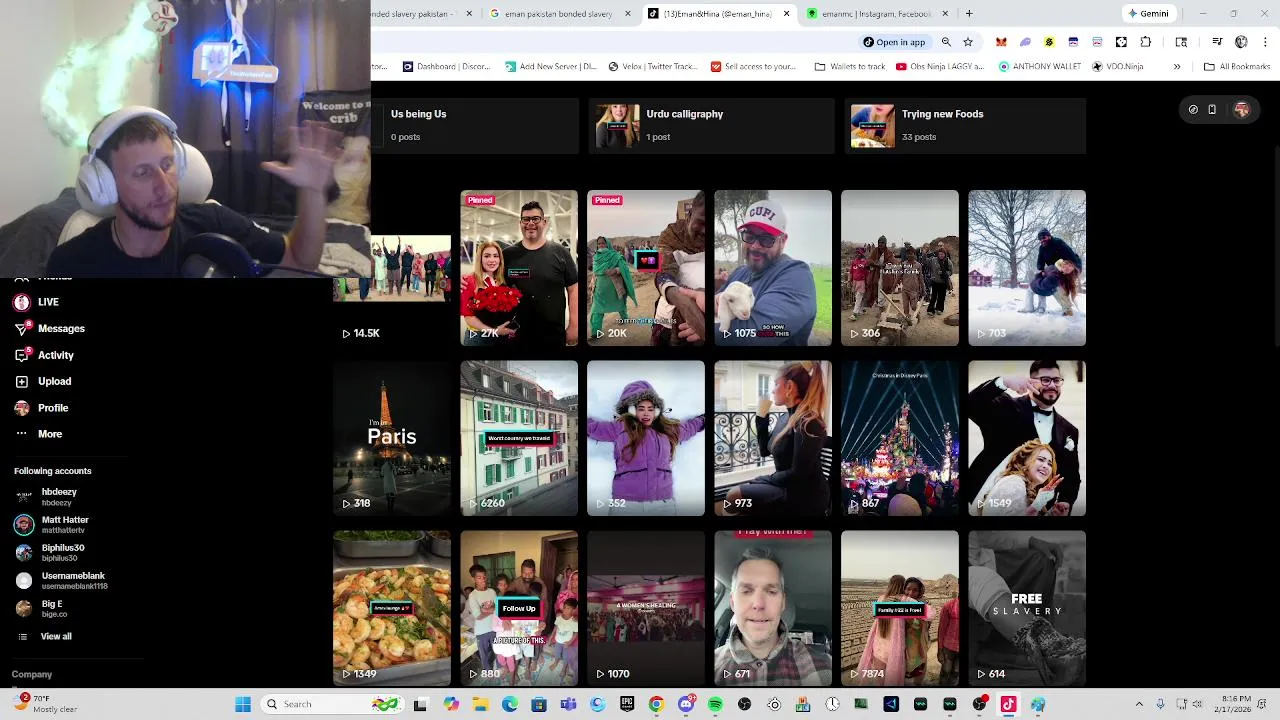1280x720 pixels.
Task: Open Messages in the sidebar
Action: [50, 328]
